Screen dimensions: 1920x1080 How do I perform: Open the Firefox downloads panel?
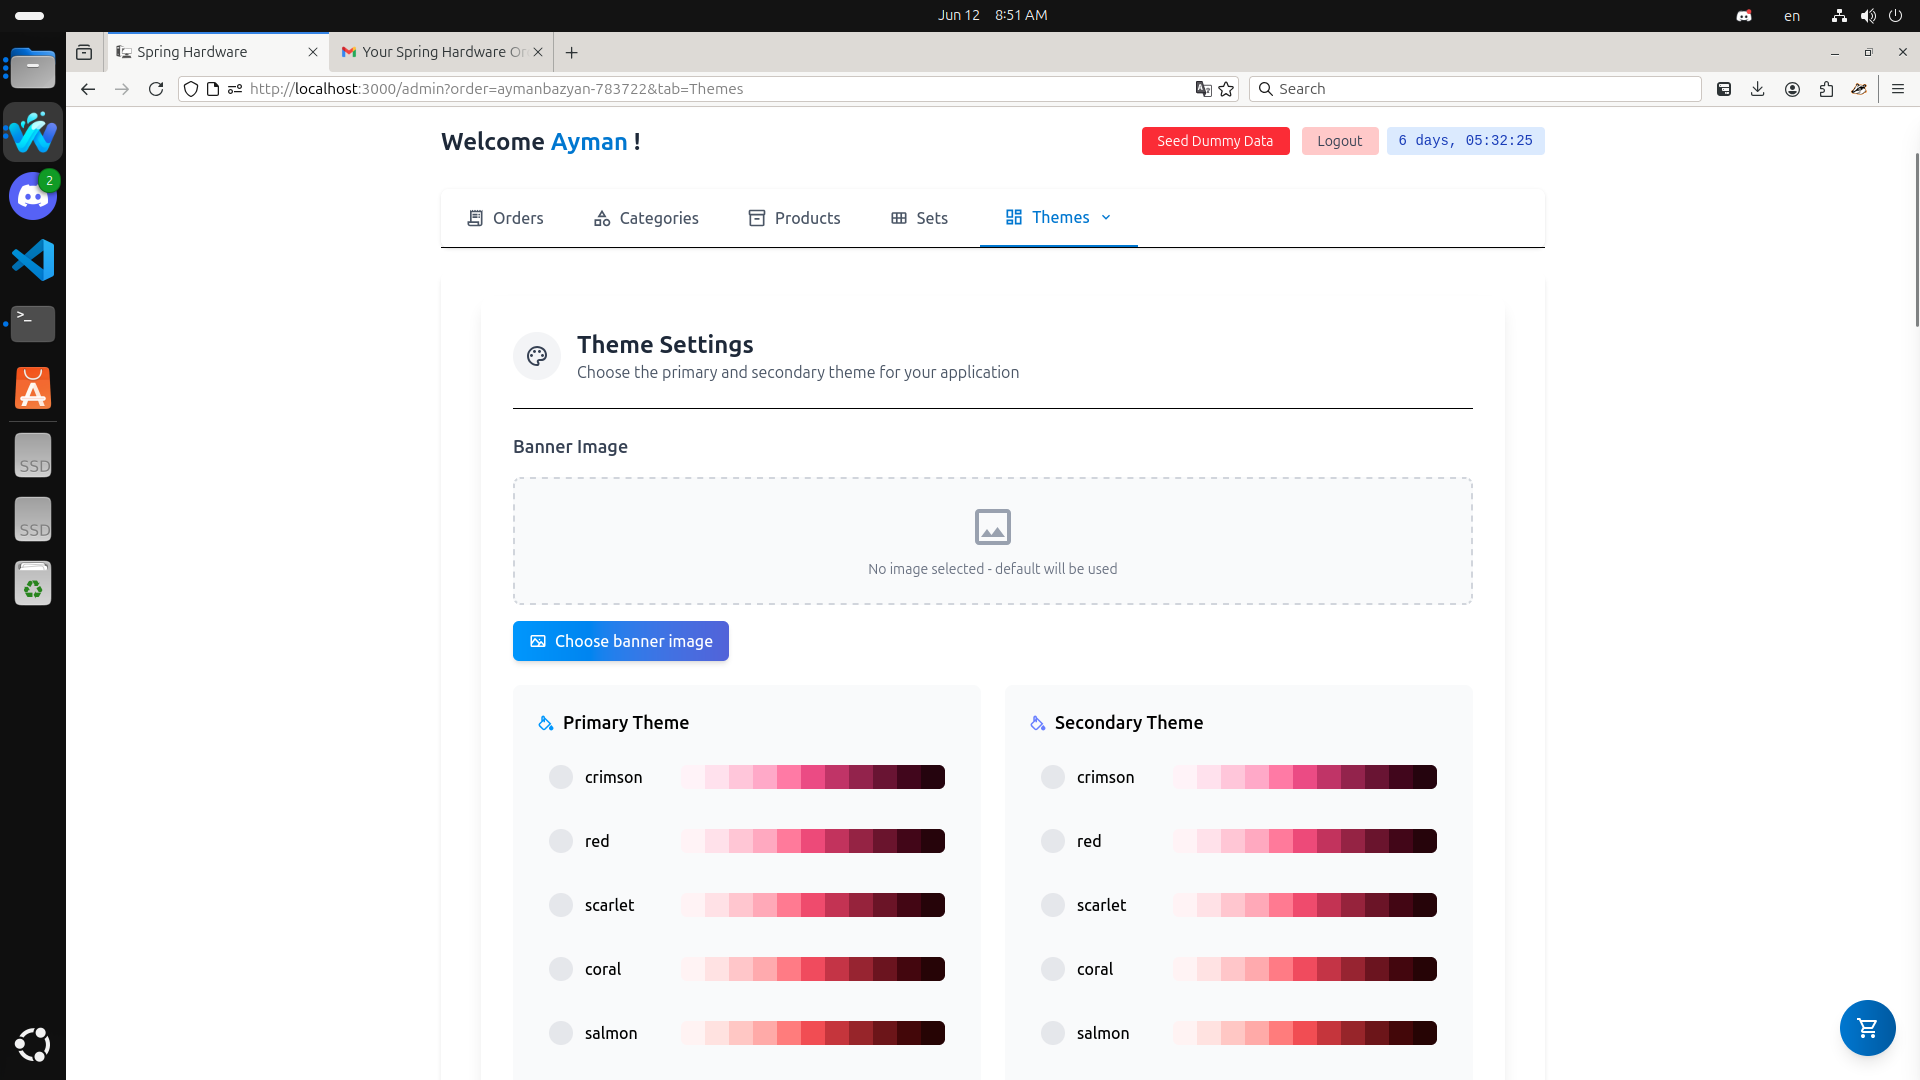(1758, 89)
